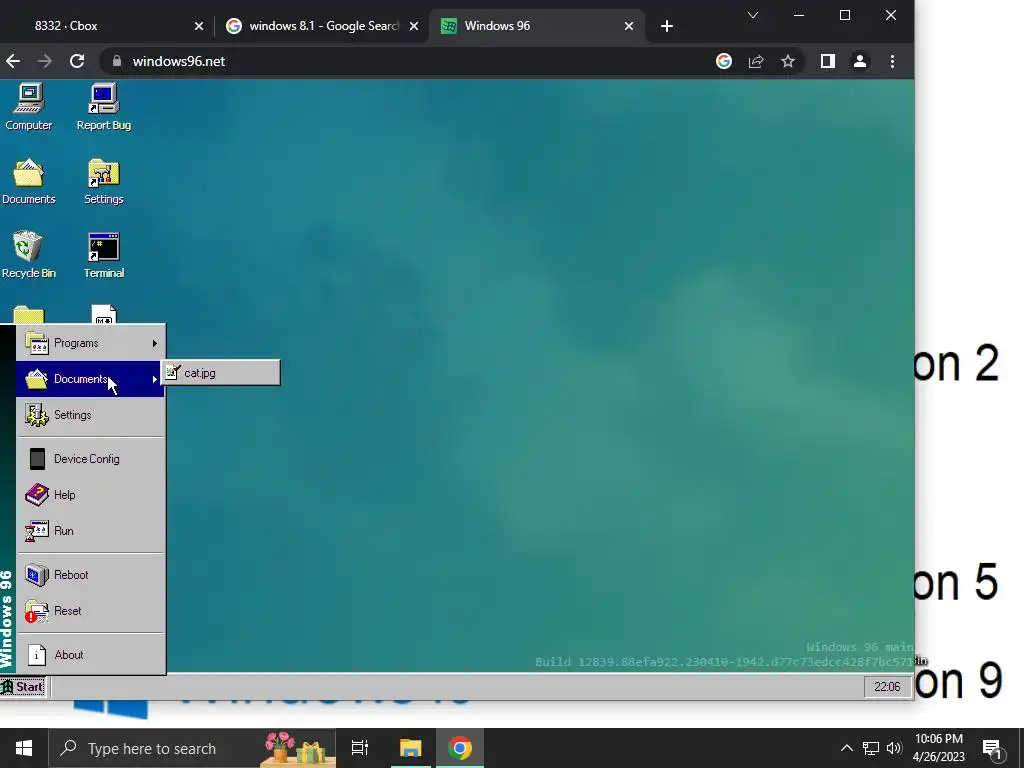Open the tab search dropdown chevron
Image resolution: width=1024 pixels, height=768 pixels.
[753, 15]
